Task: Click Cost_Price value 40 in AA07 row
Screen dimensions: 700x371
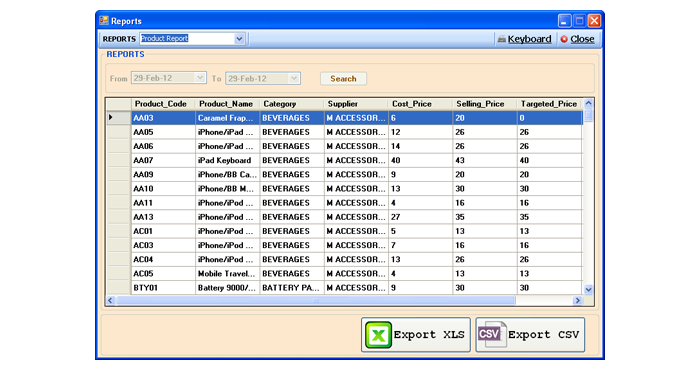Action: point(421,160)
